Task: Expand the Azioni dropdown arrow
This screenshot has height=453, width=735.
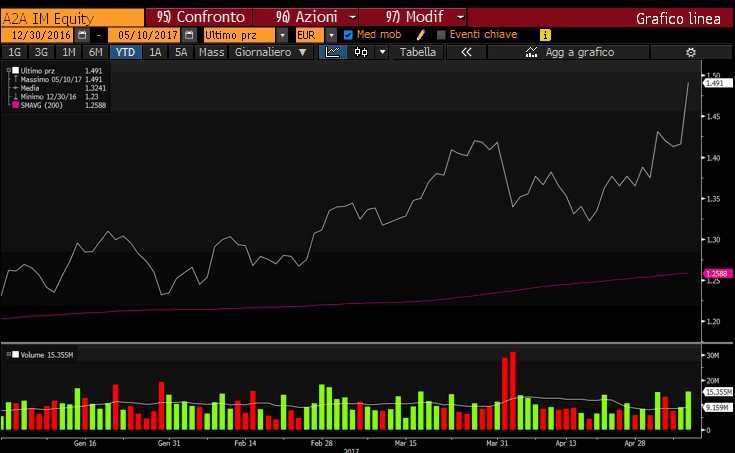Action: (x=352, y=17)
